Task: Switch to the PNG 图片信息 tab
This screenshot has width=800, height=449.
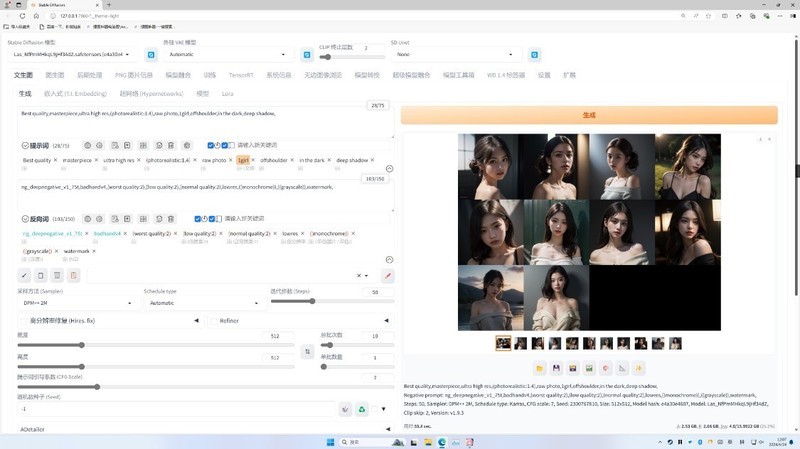Action: pyautogui.click(x=133, y=75)
